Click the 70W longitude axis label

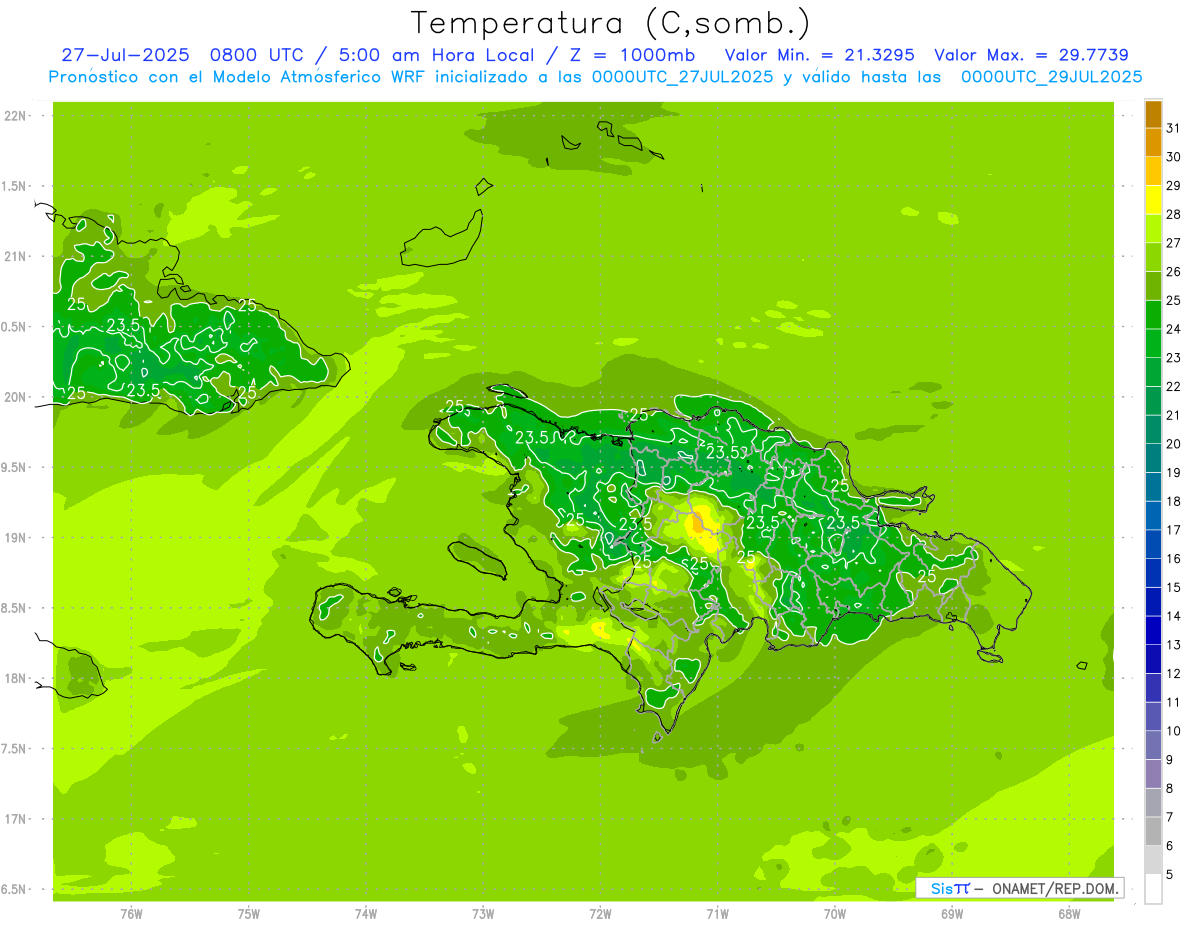835,913
